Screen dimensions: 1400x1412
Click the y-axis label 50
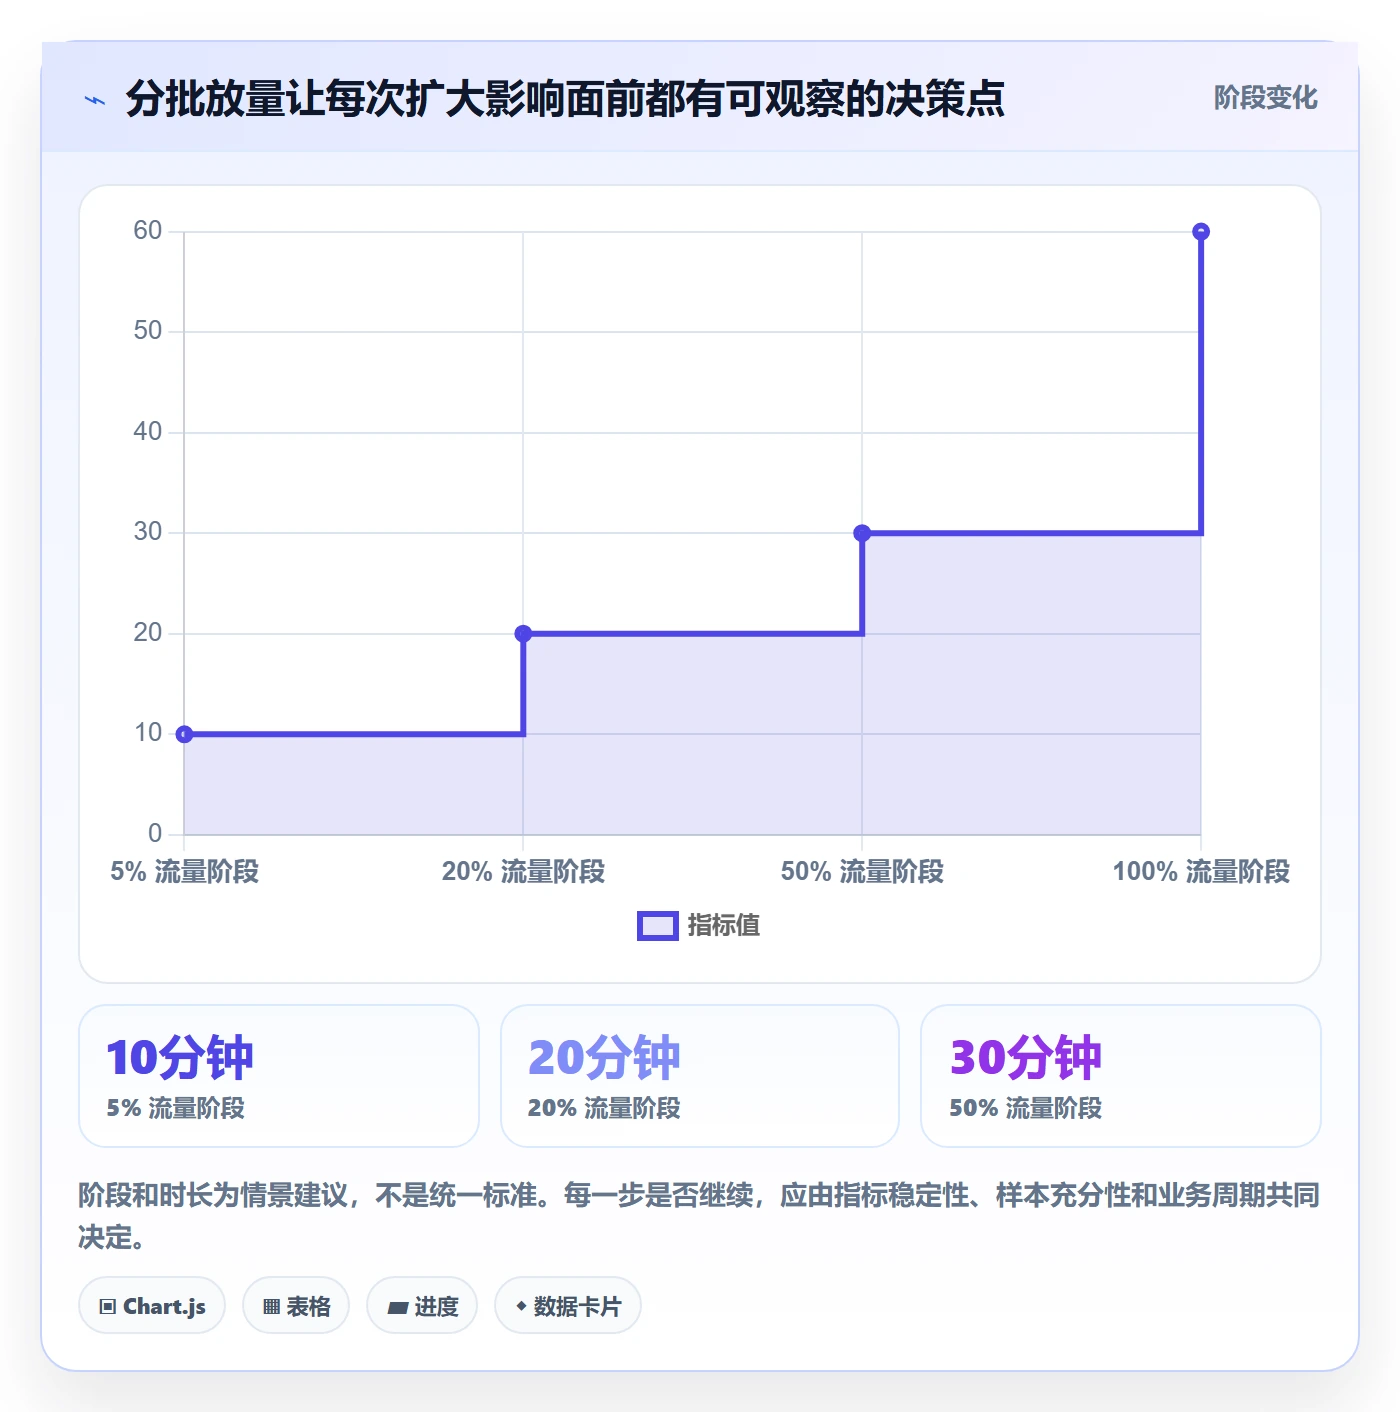click(148, 331)
